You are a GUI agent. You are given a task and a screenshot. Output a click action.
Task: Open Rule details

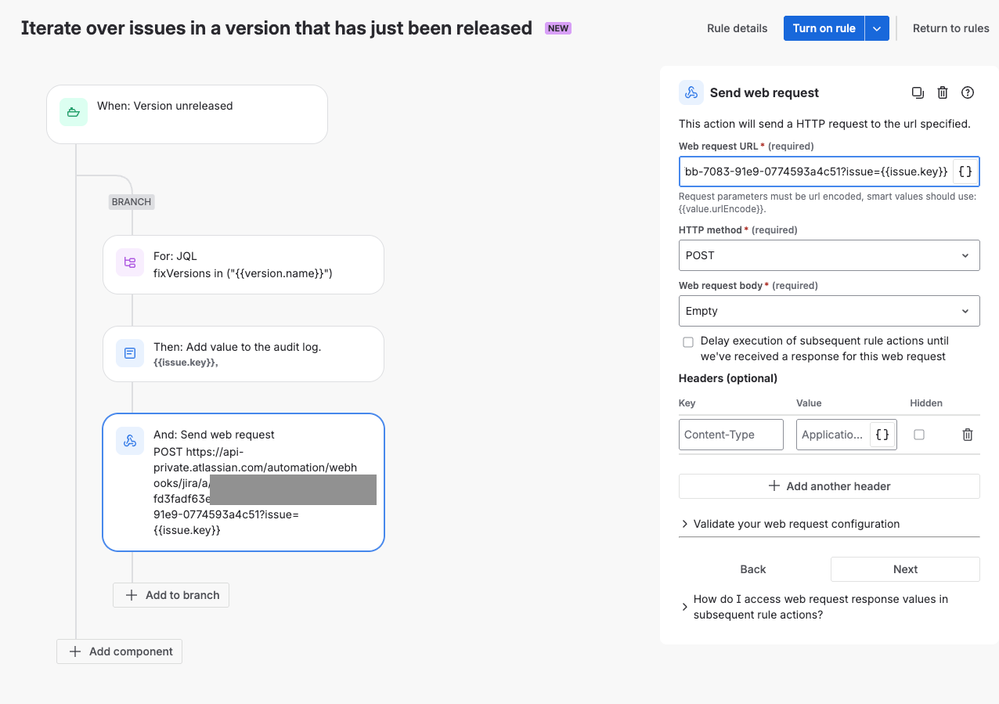[x=737, y=29]
